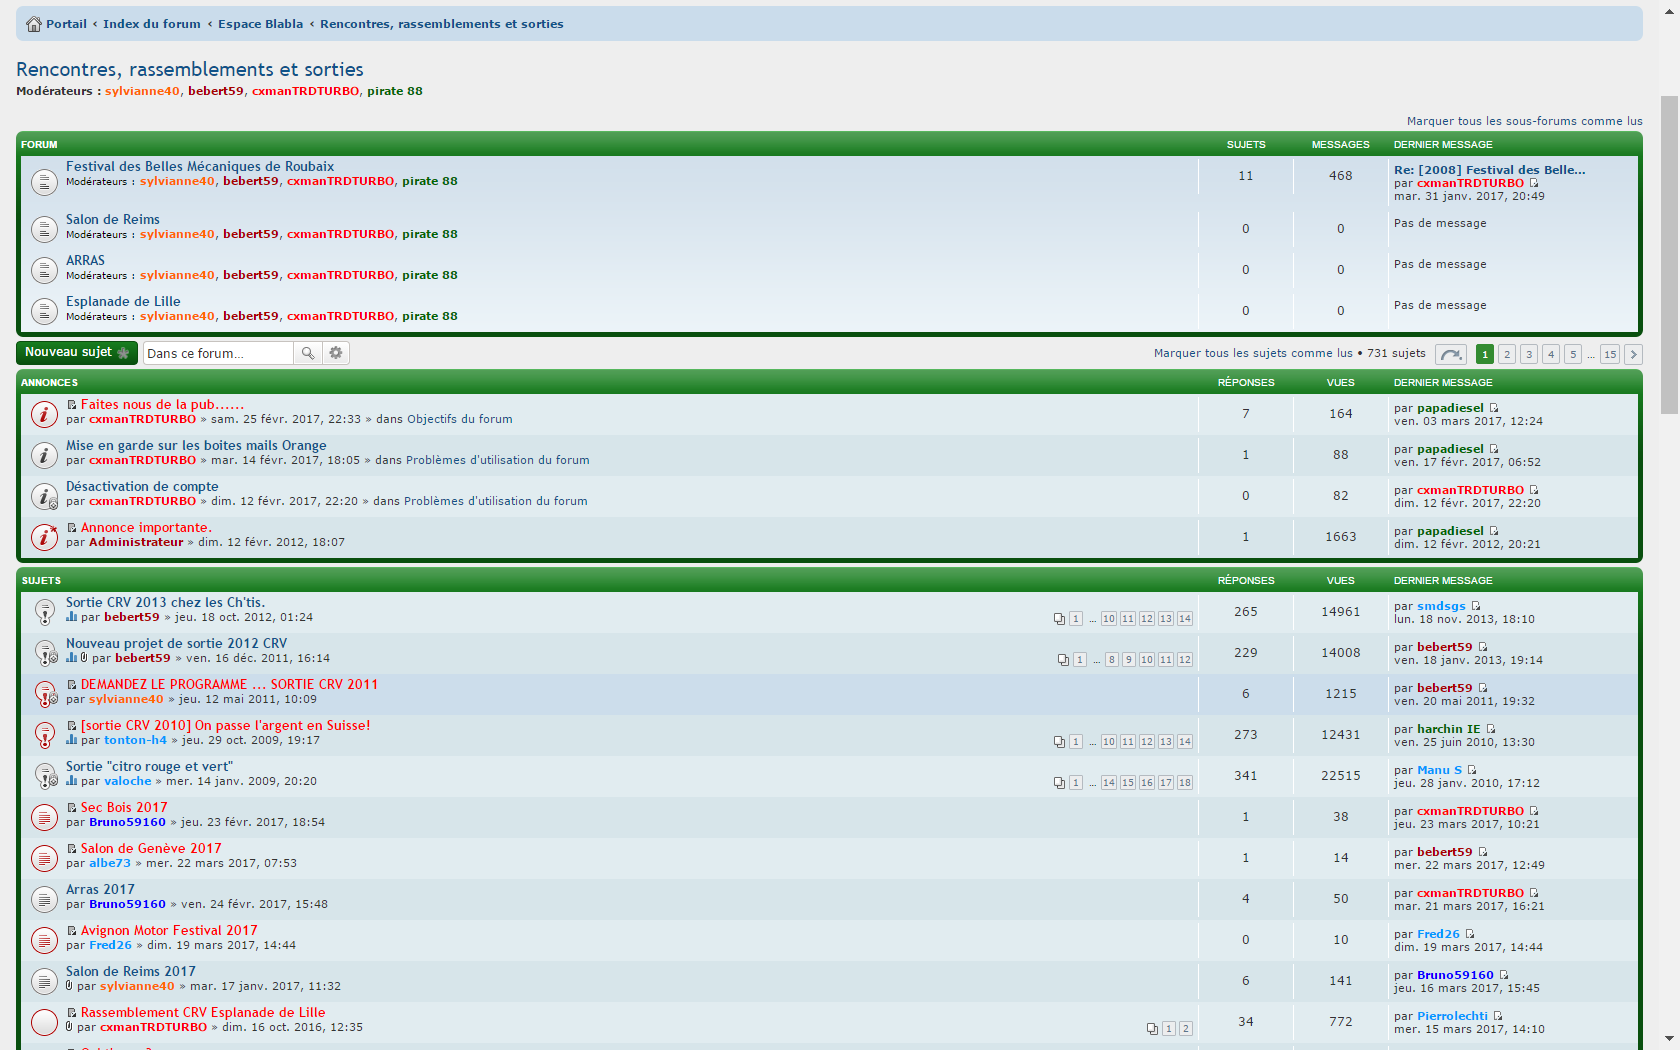1680x1050 pixels.
Task: Open Objectifs du forum link
Action: pos(460,420)
